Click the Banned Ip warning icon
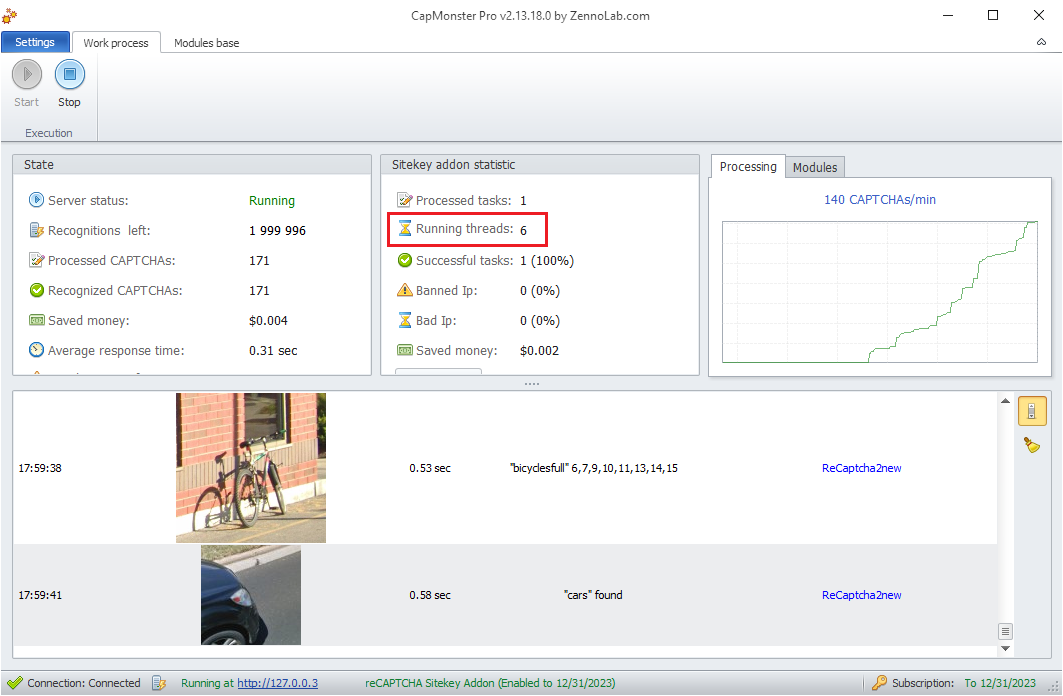 pyautogui.click(x=405, y=290)
